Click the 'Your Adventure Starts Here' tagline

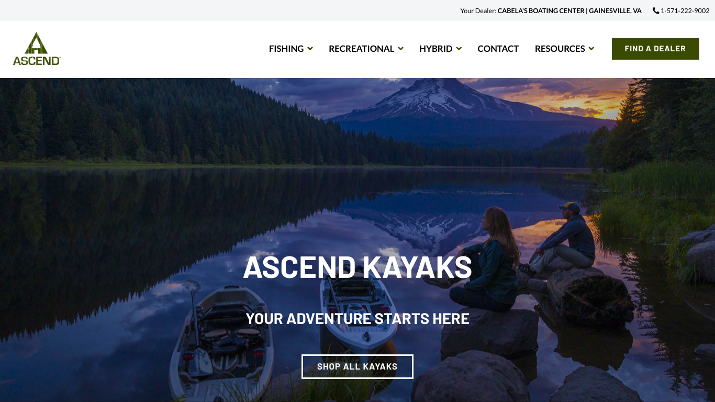tap(358, 319)
